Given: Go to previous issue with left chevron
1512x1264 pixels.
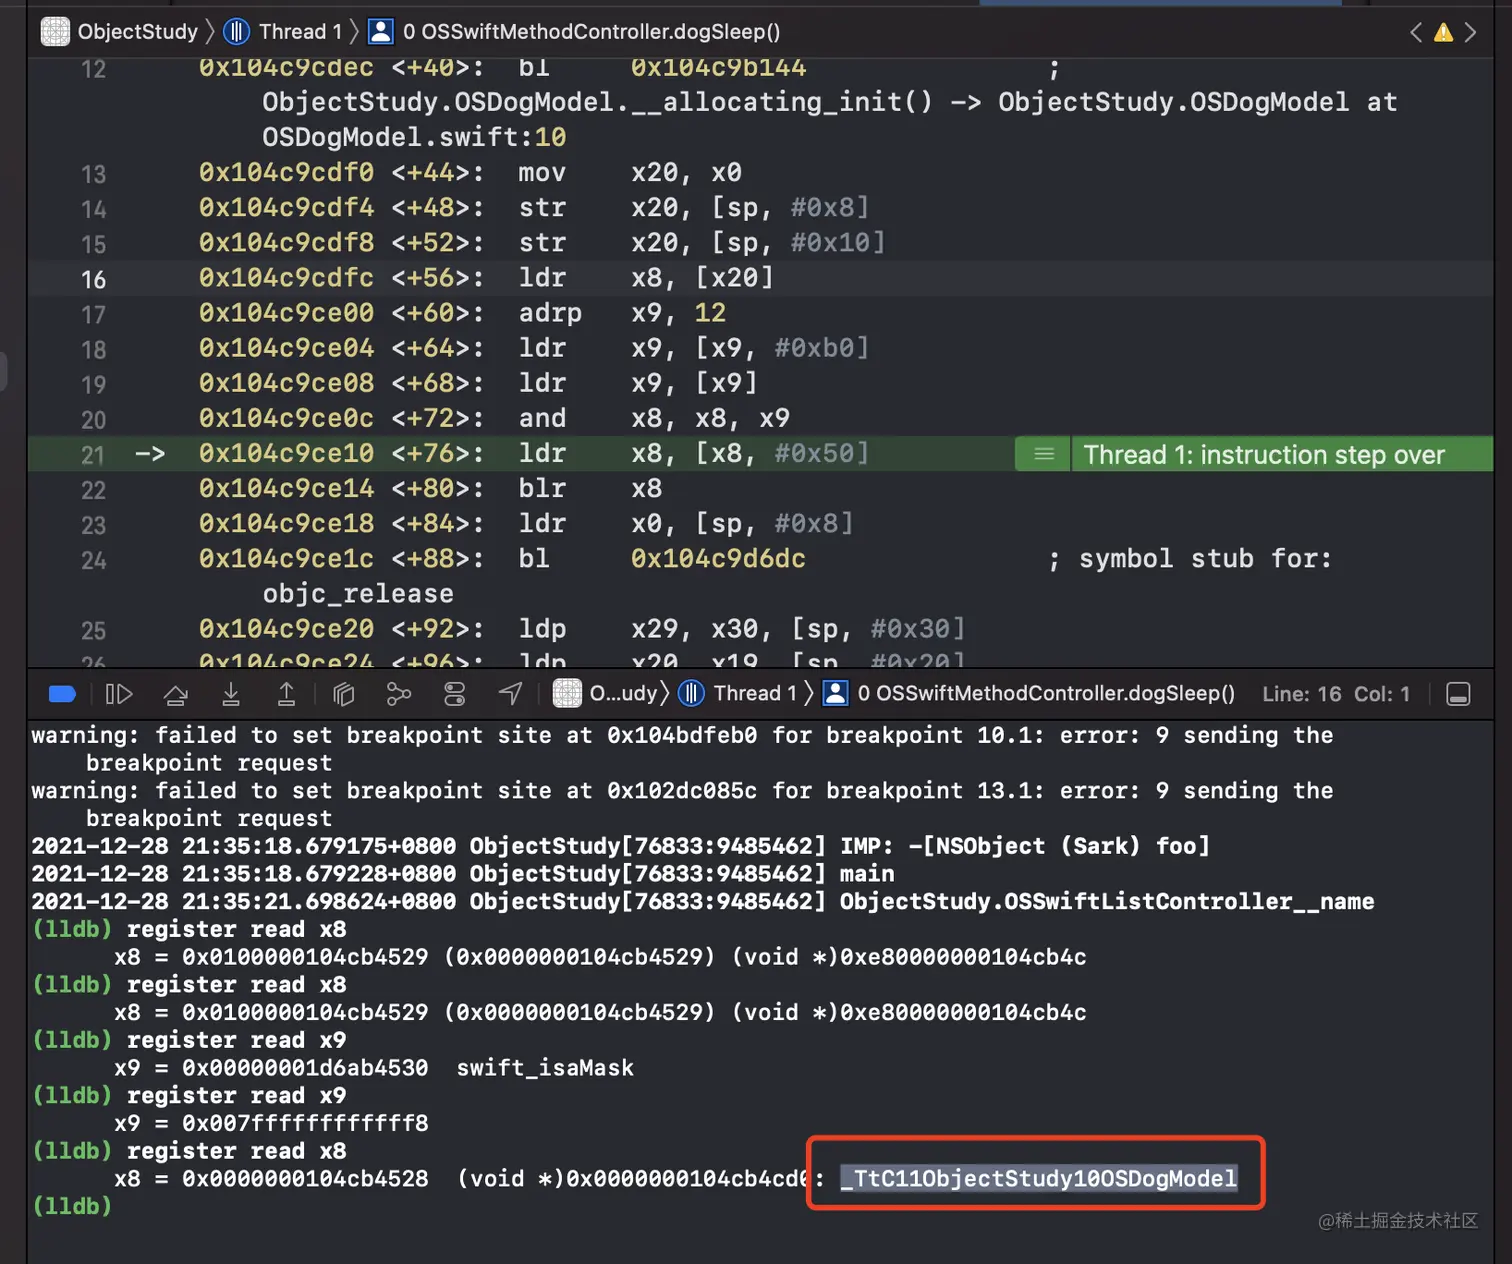Looking at the screenshot, I should point(1416,32).
